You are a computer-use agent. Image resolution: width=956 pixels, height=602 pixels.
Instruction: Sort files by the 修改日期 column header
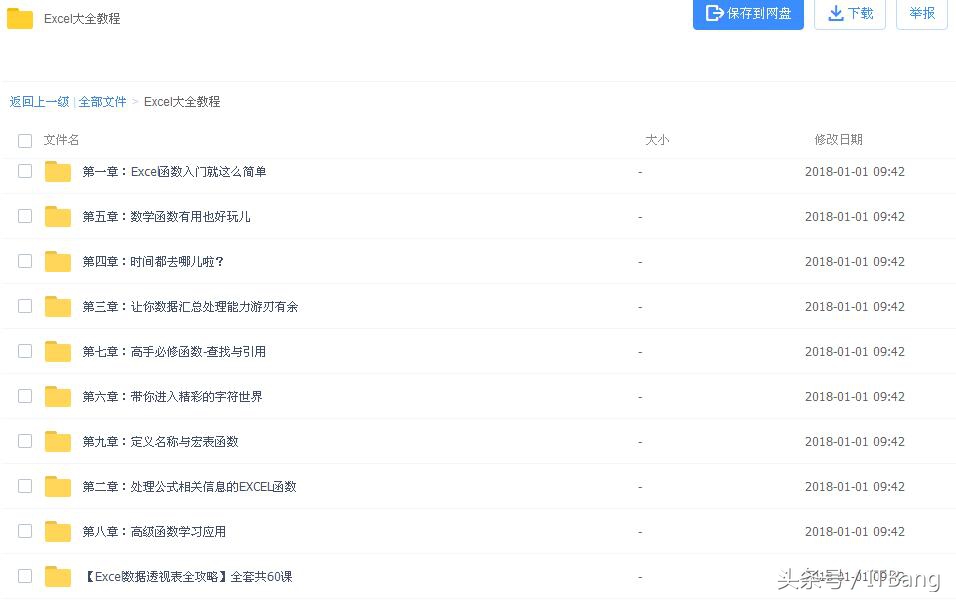[x=838, y=140]
